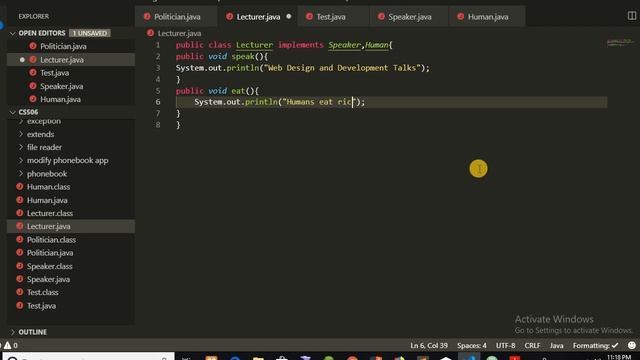The width and height of the screenshot is (640, 360).
Task: Open problems via warning icon in status bar
Action: coord(8,345)
